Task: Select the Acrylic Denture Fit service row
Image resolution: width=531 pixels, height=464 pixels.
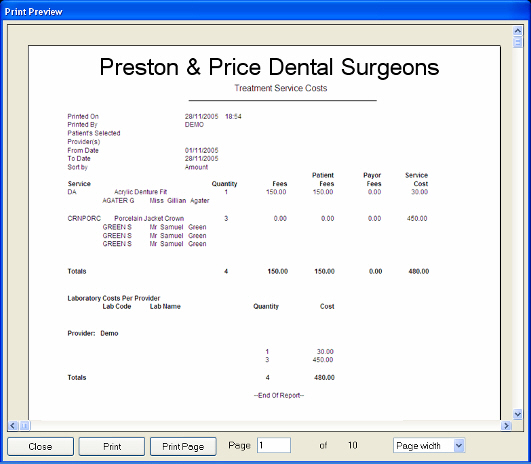Action: 248,192
